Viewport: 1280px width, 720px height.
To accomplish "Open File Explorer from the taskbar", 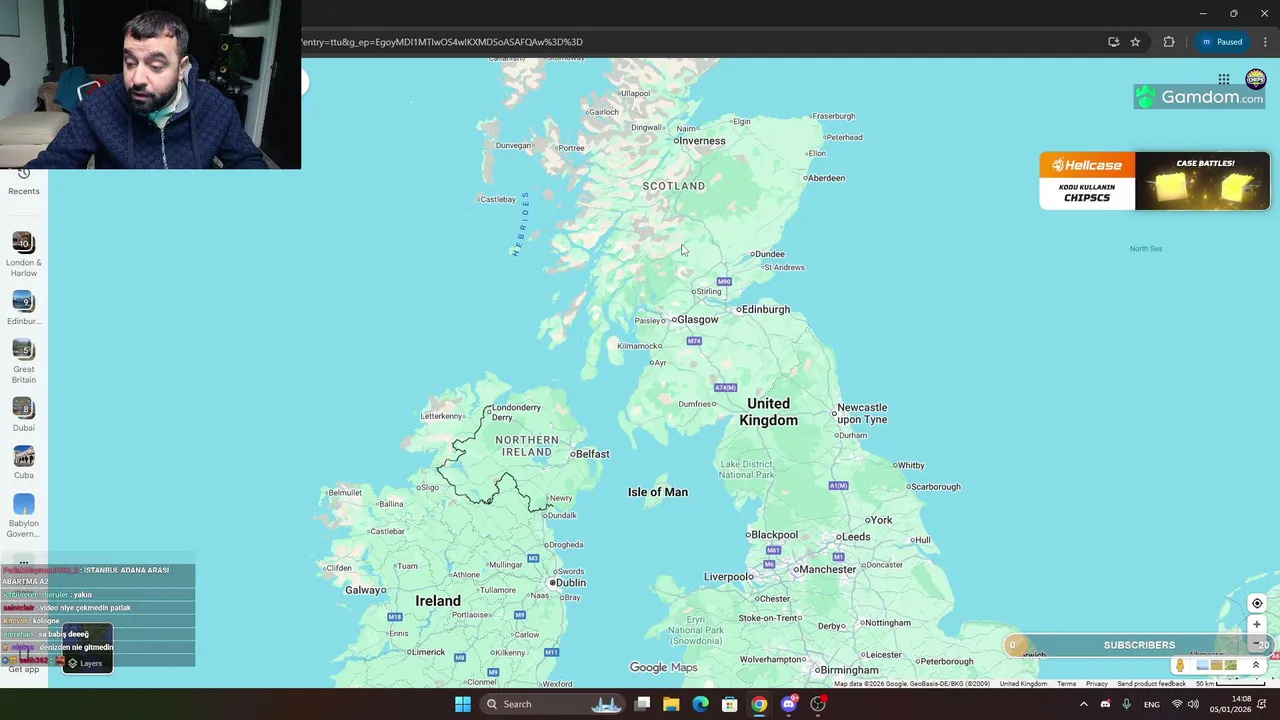I will coord(671,704).
